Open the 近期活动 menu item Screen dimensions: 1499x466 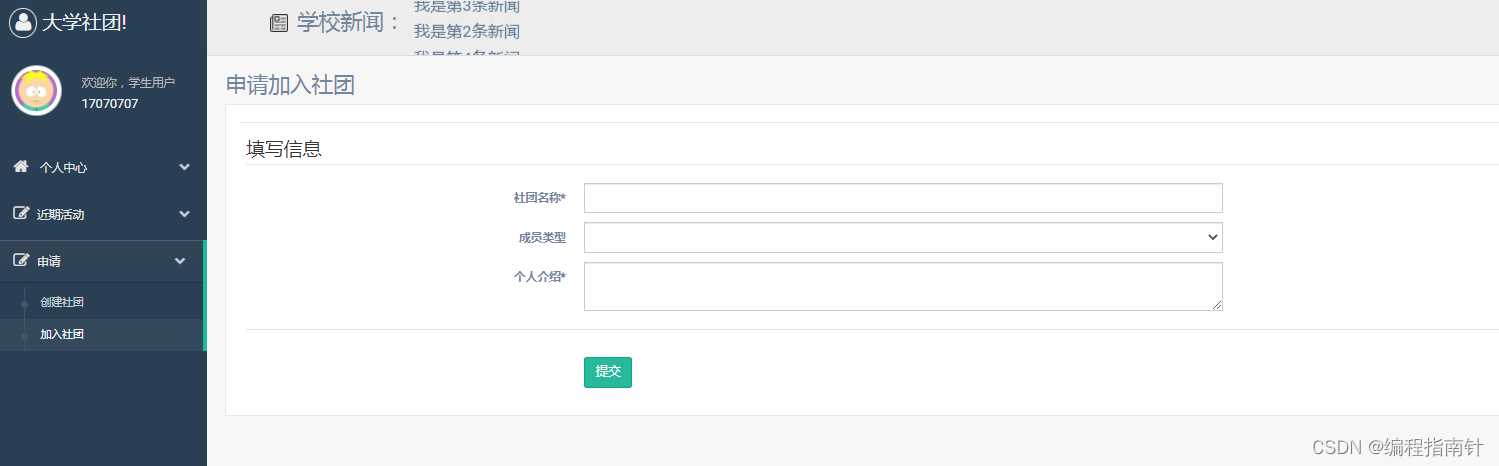coord(103,214)
